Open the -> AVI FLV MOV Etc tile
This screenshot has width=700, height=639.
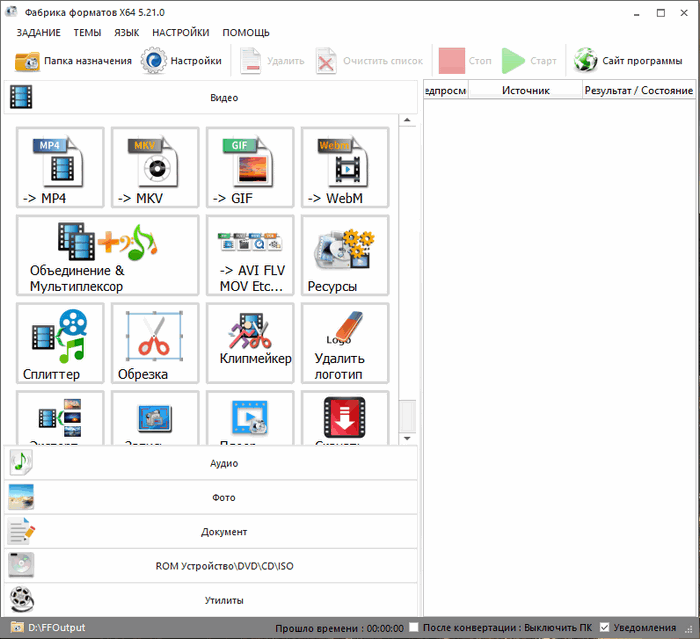[250, 255]
